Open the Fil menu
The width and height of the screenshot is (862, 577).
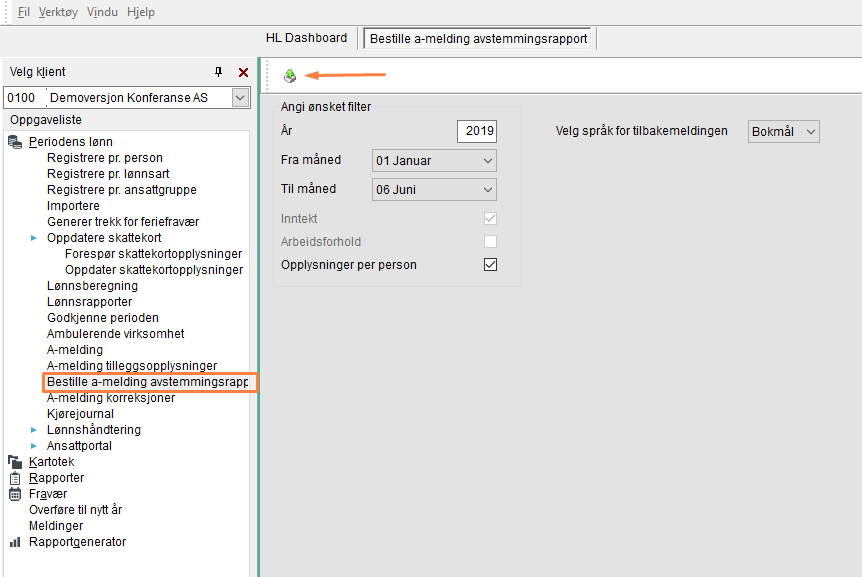click(24, 12)
